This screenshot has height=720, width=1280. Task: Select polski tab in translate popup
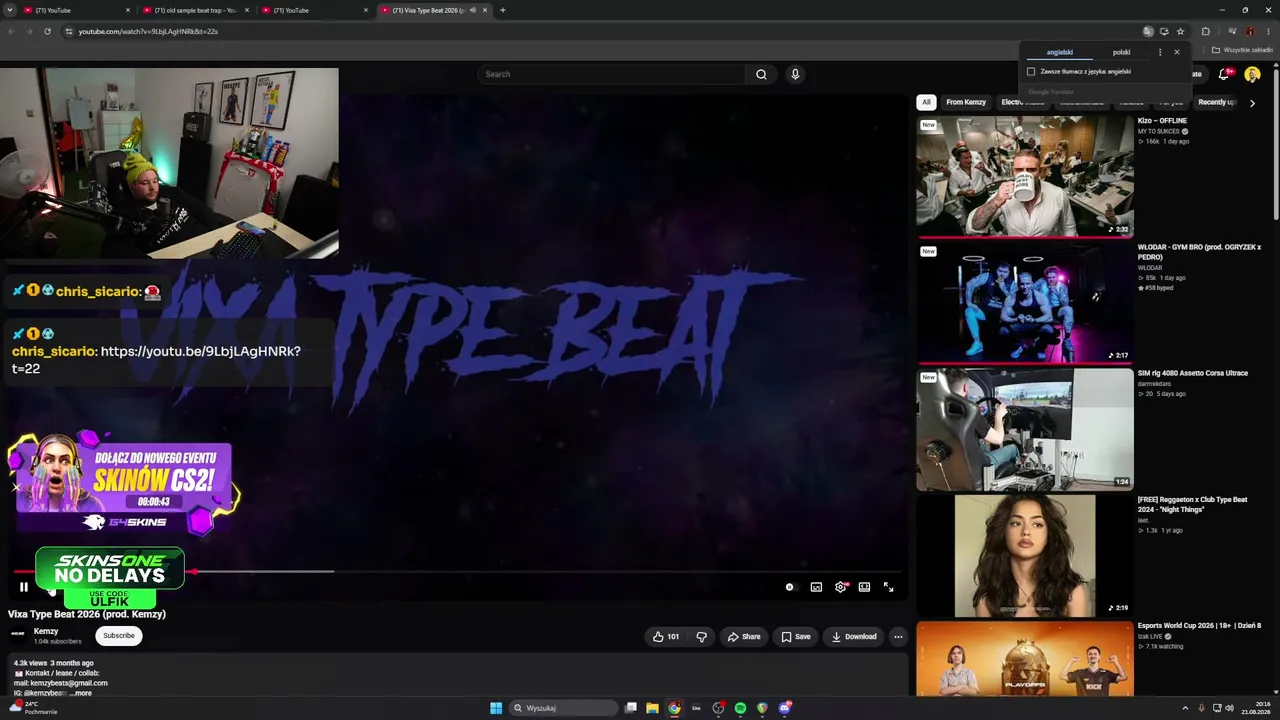(x=1121, y=52)
